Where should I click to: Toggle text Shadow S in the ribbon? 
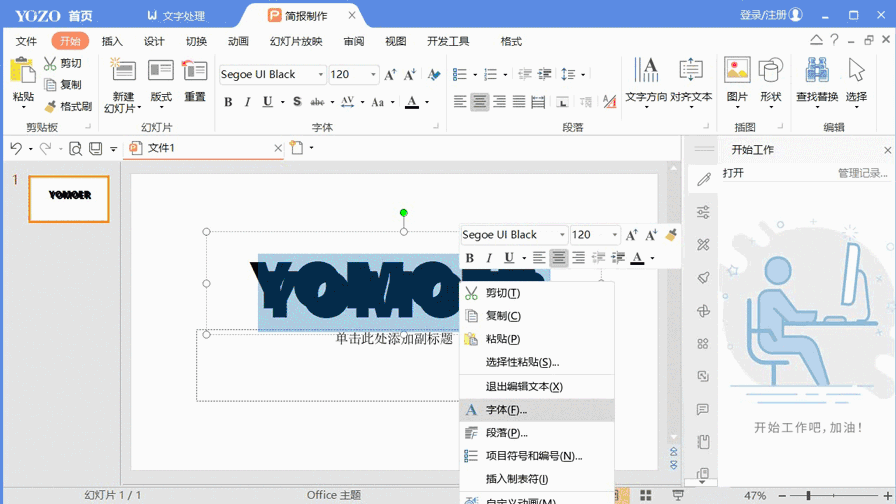(297, 102)
